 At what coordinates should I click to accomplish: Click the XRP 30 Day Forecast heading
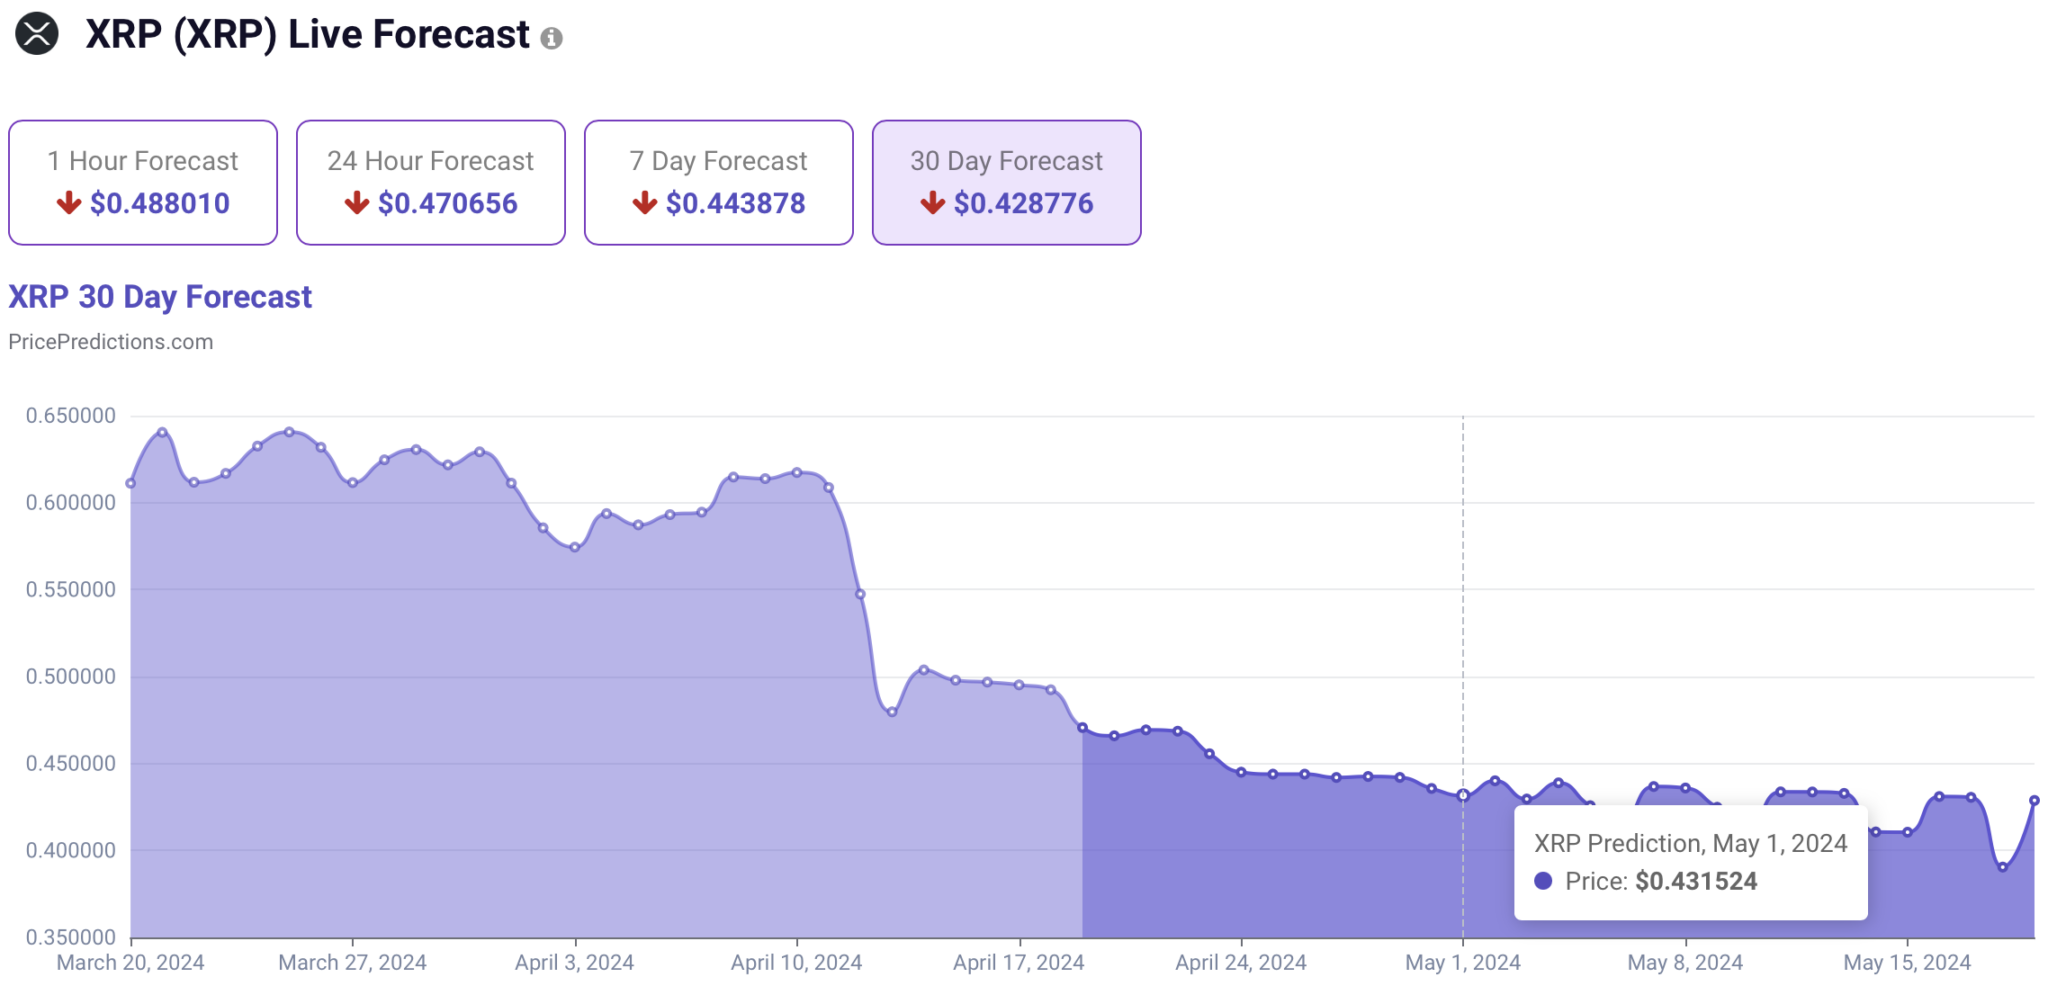coord(160,297)
